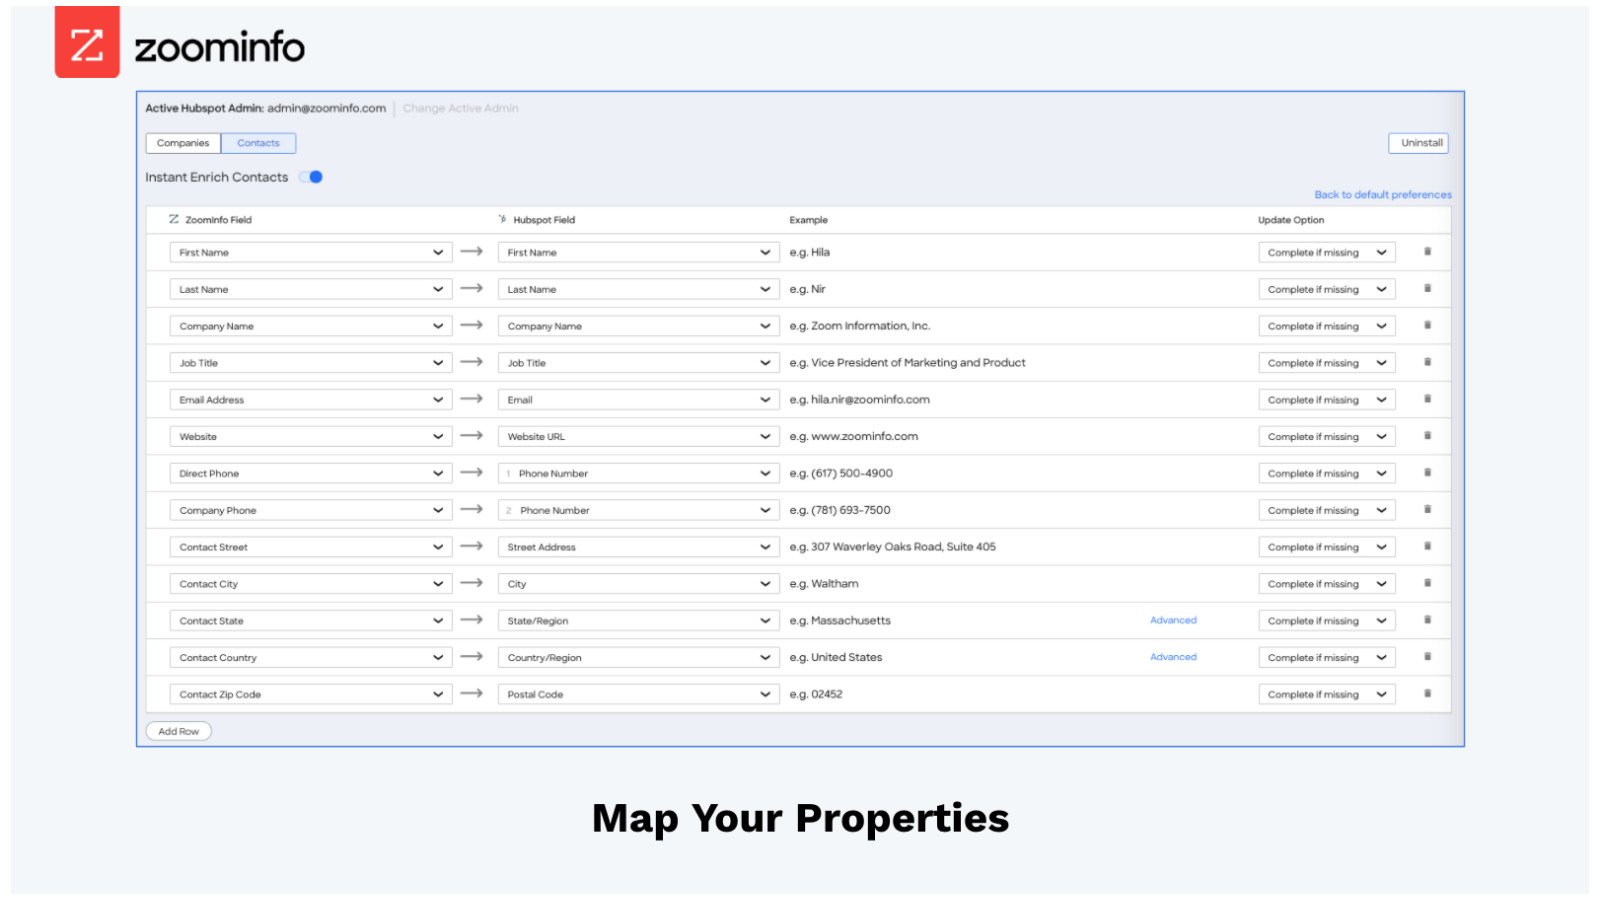Click the example 'e.g. hila.nir@zoominfo.com'
The width and height of the screenshot is (1600, 900).
tap(860, 400)
